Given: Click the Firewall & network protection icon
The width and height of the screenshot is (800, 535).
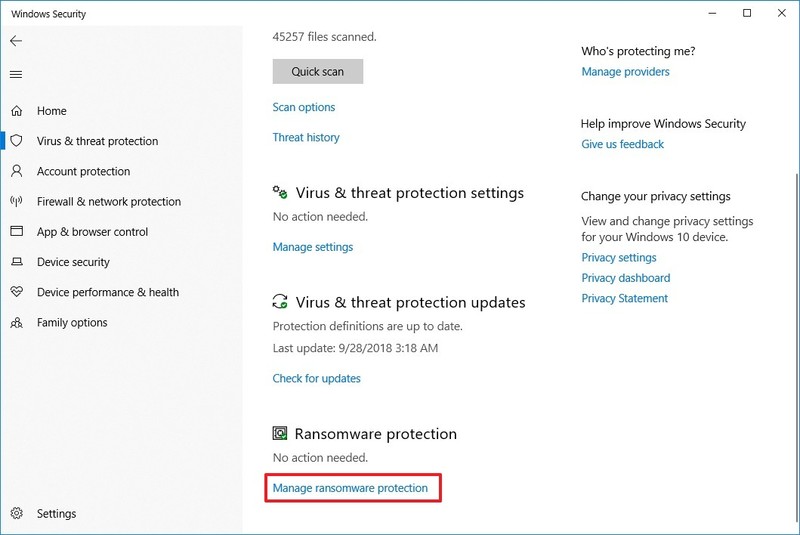Looking at the screenshot, I should (x=16, y=201).
